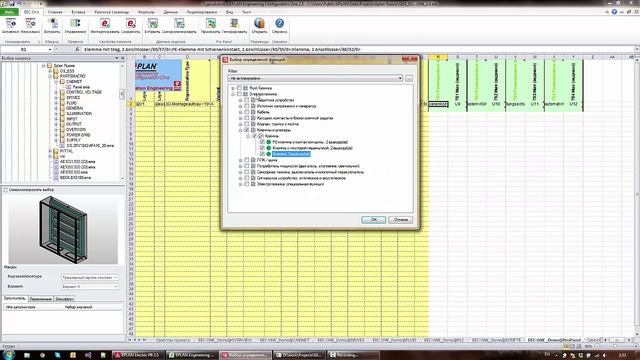Click the Panel.ema file icon in the tree
Screen dimensions: 640x360
(x=69, y=87)
